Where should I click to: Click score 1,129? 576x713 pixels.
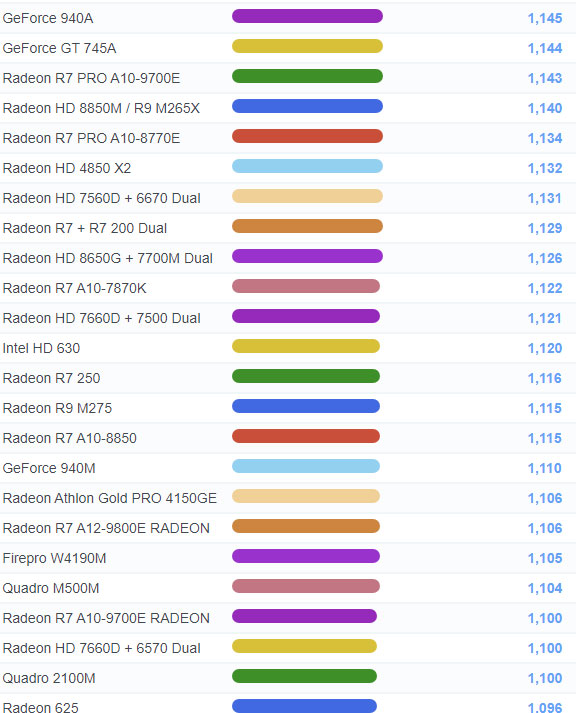tap(545, 228)
